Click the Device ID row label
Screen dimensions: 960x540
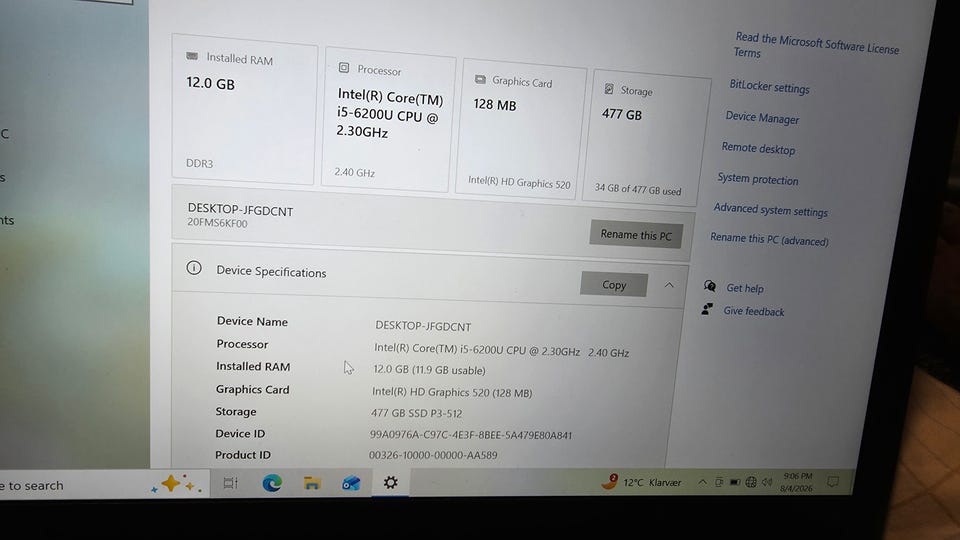(x=240, y=433)
